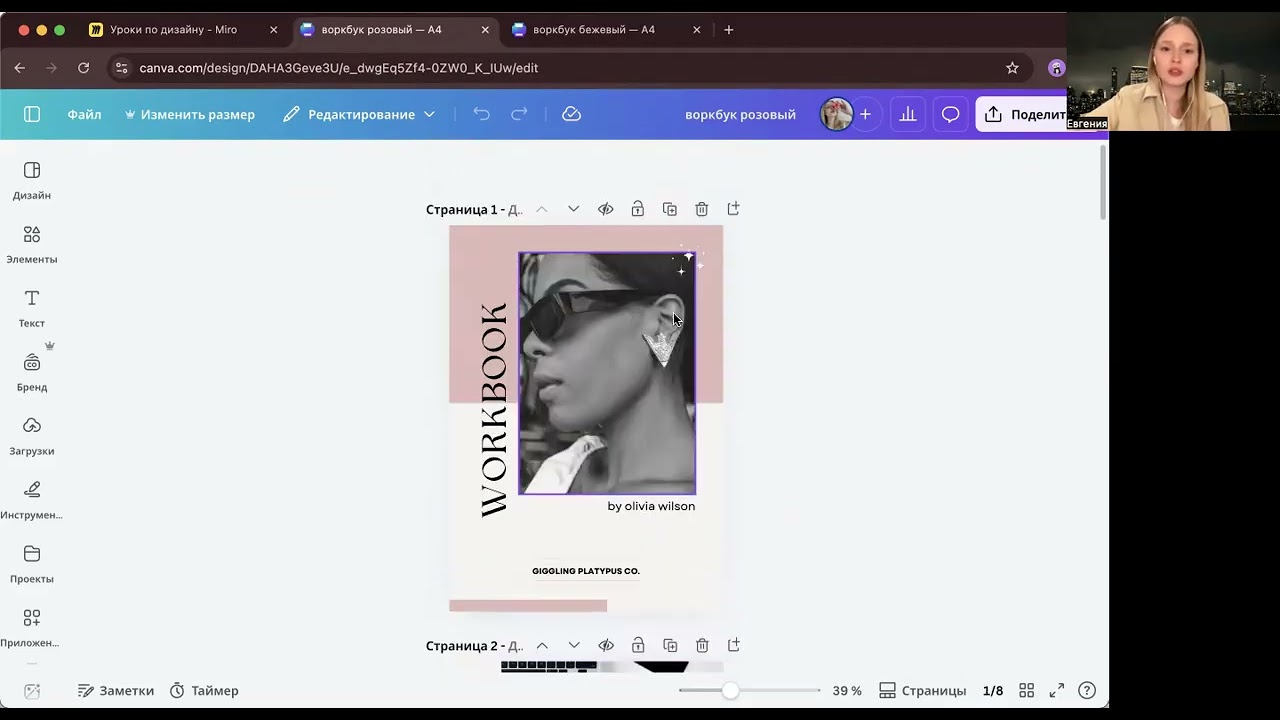Select the Текст tool in sidebar

click(x=32, y=309)
